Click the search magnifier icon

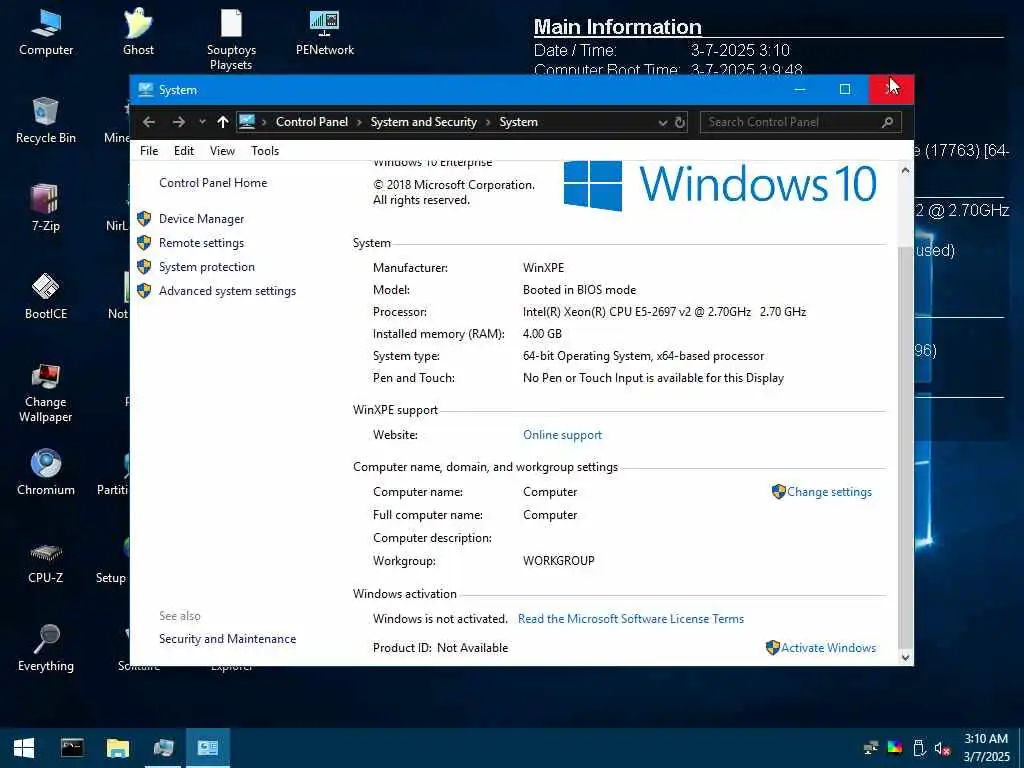(x=887, y=122)
